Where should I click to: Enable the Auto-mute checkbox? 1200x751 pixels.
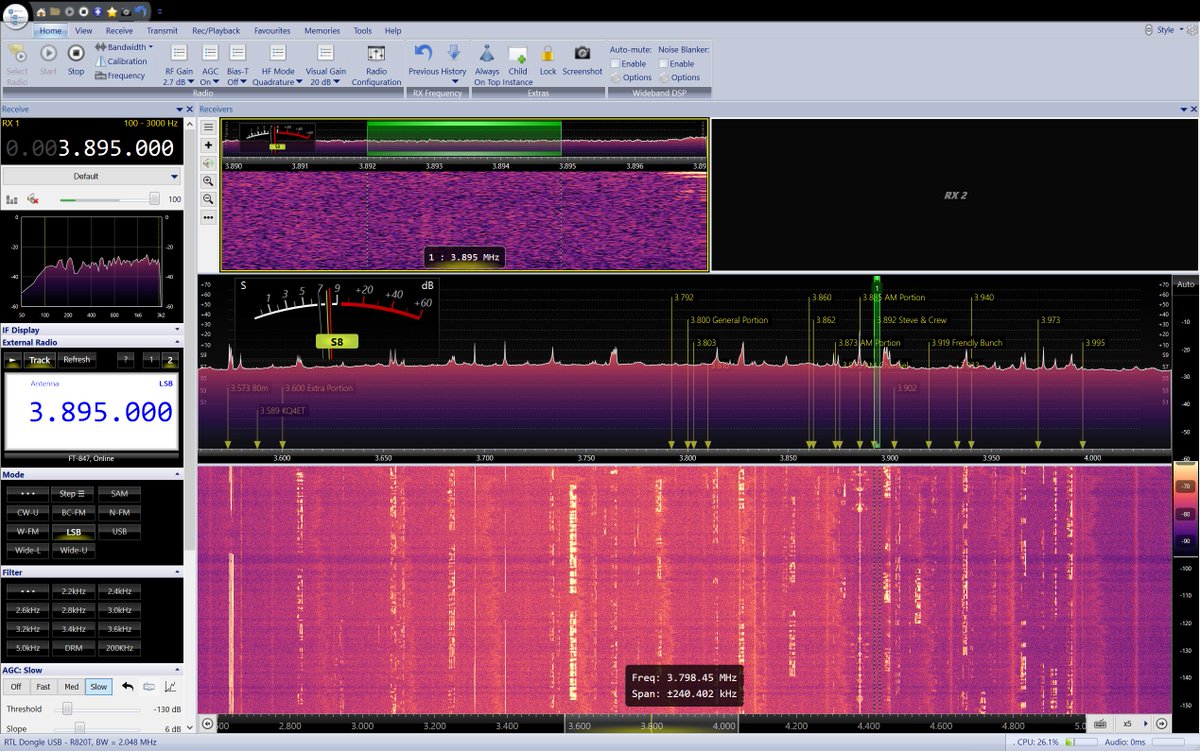pyautogui.click(x=615, y=63)
